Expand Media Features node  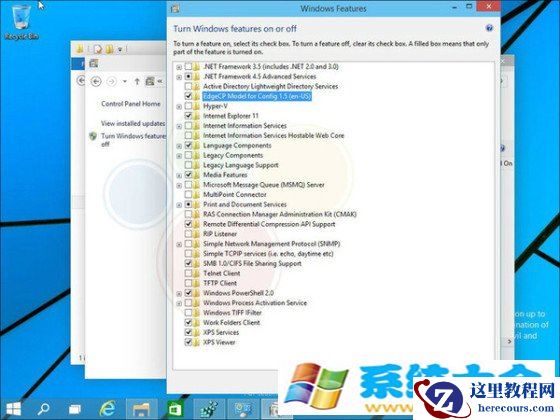[x=179, y=175]
